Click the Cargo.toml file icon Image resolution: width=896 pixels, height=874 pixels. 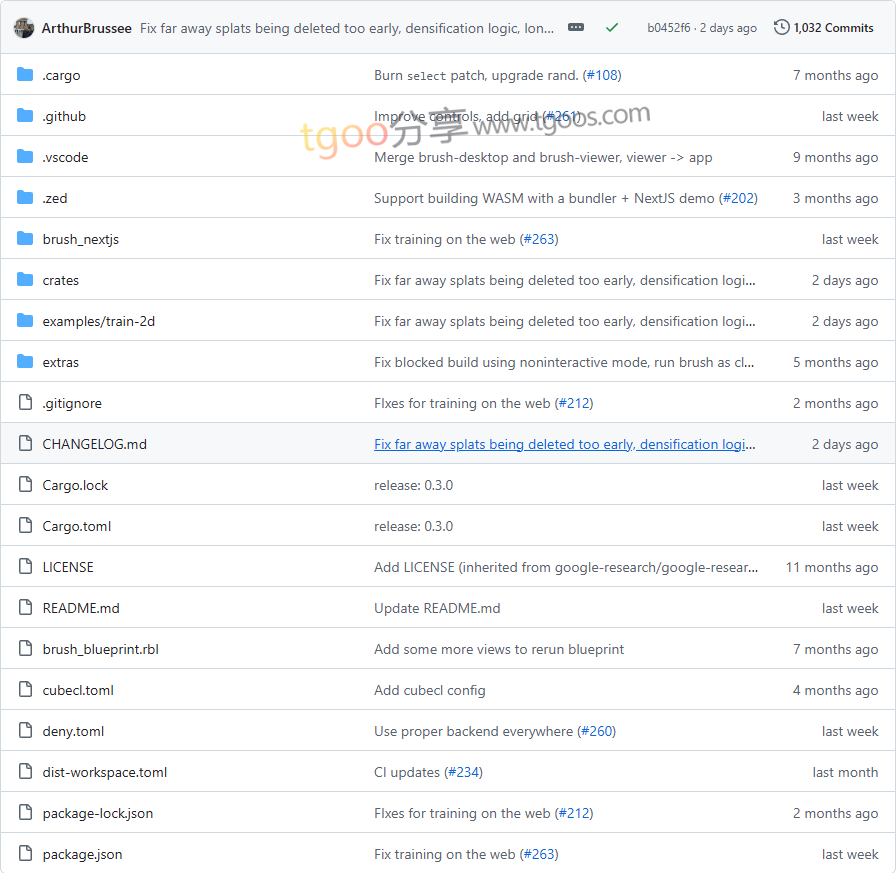pyautogui.click(x=25, y=526)
